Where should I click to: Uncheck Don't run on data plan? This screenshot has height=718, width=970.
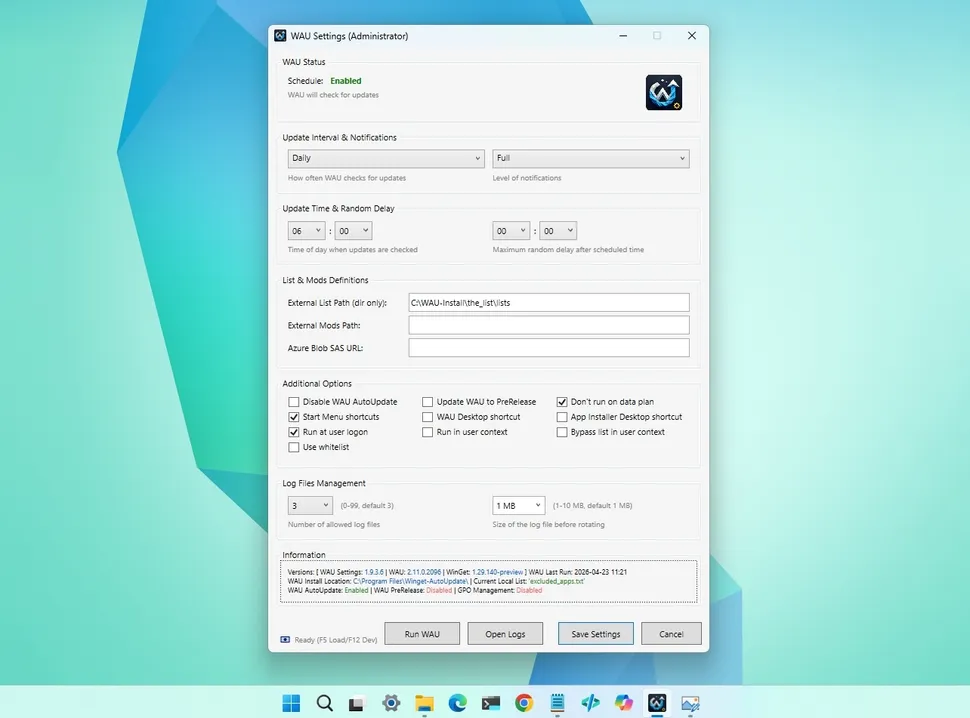(x=562, y=402)
